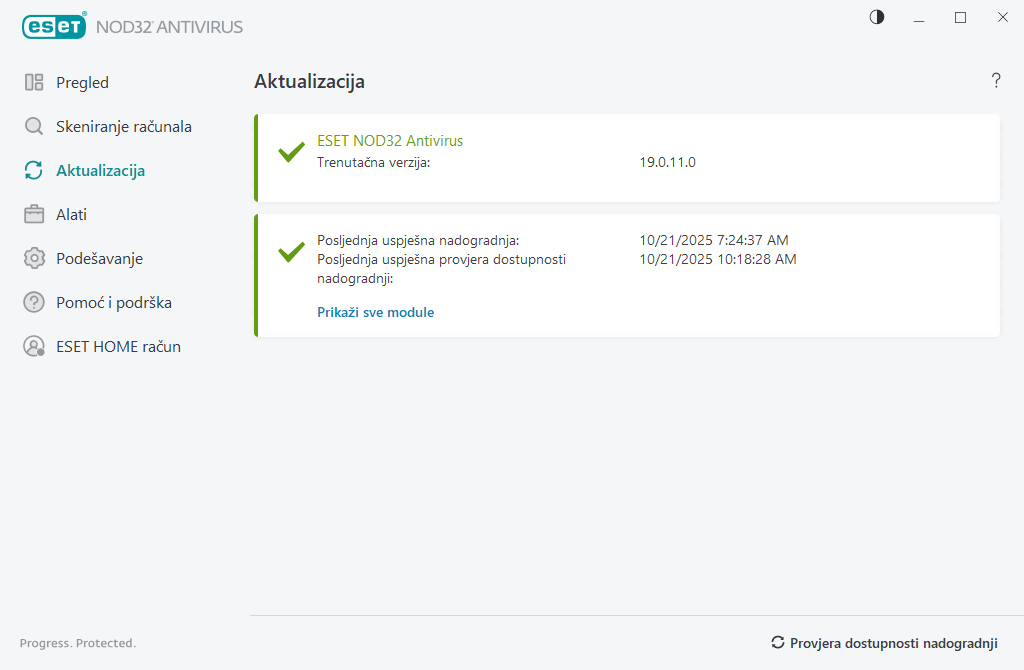Select the Alati menu entry
The width and height of the screenshot is (1024, 670).
(x=72, y=215)
